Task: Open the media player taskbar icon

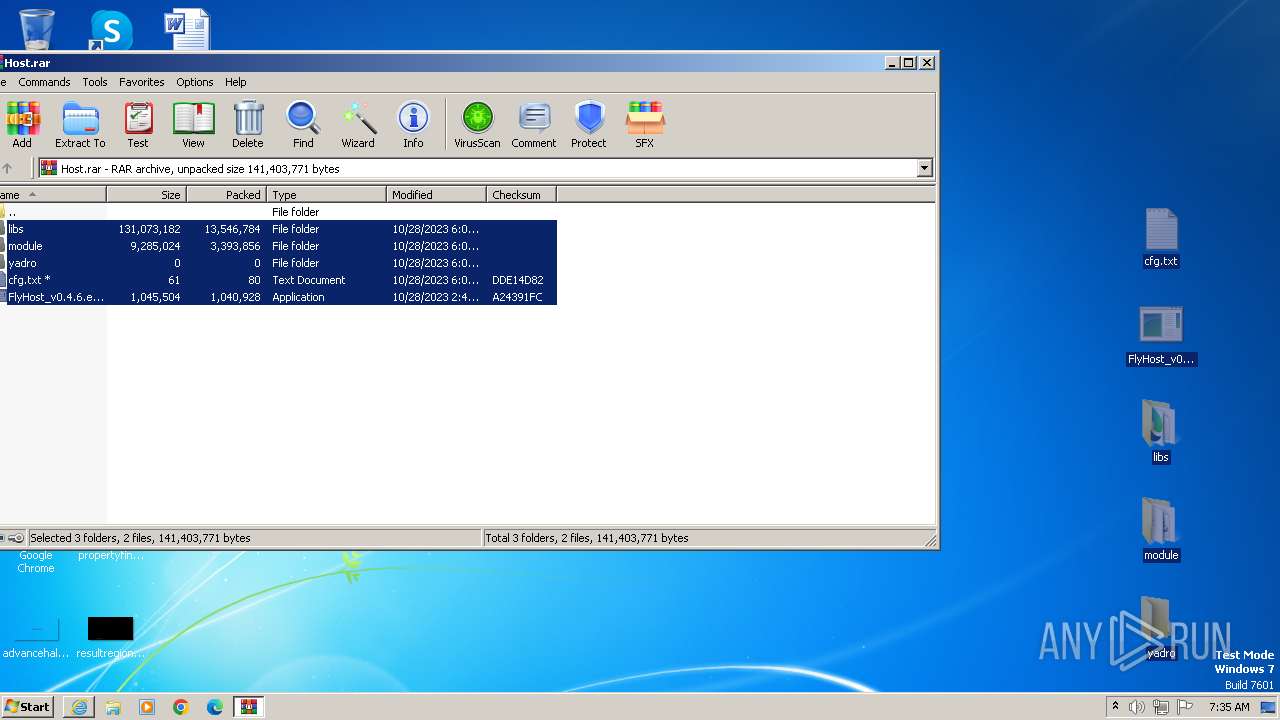Action: click(147, 707)
